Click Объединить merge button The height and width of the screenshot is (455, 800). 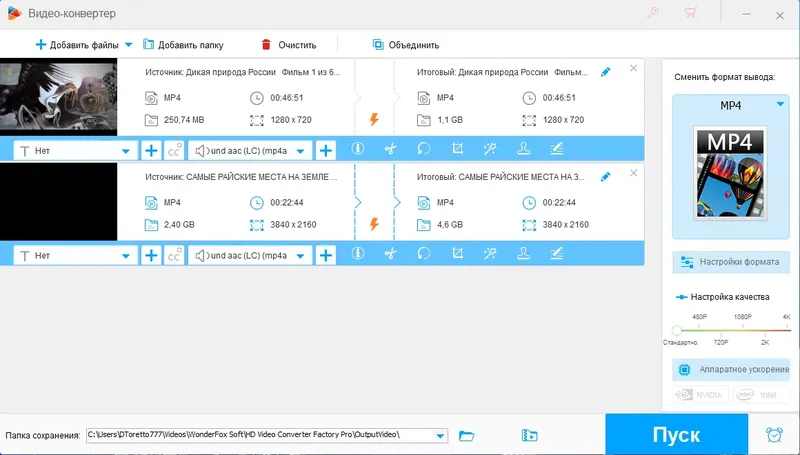click(x=406, y=45)
